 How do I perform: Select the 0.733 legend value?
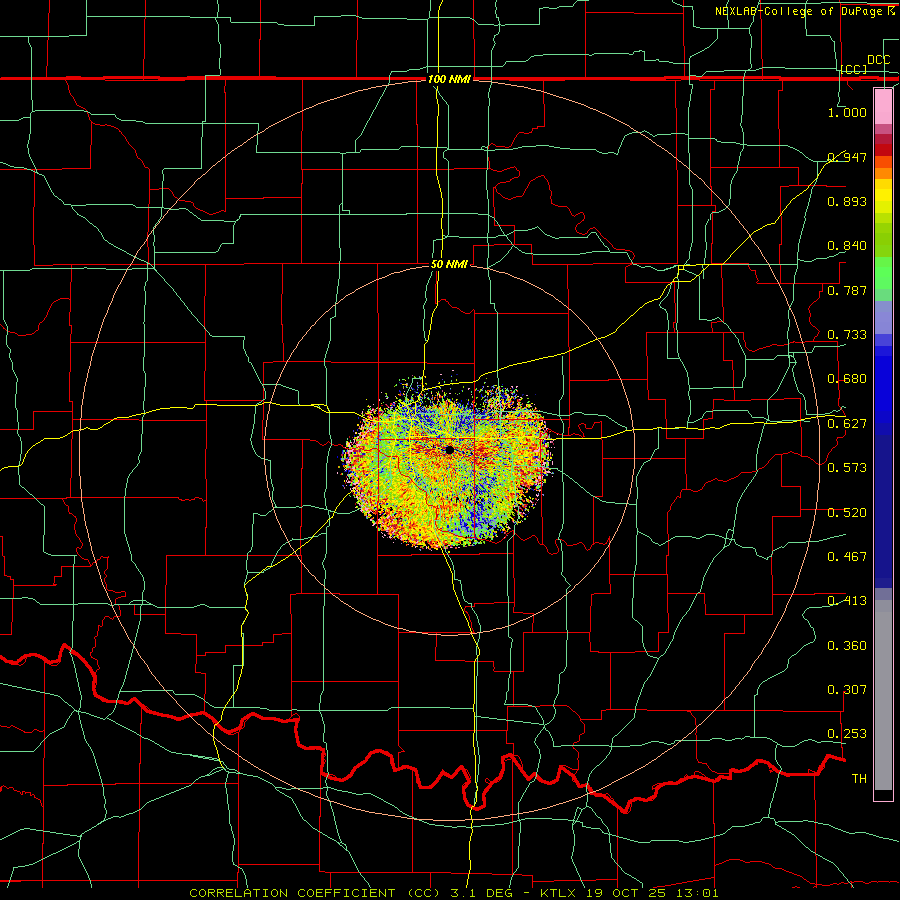pyautogui.click(x=847, y=335)
